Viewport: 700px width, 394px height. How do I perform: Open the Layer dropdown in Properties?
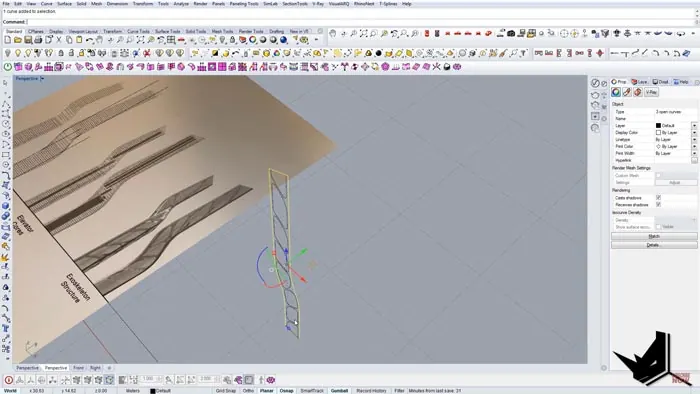(694, 126)
